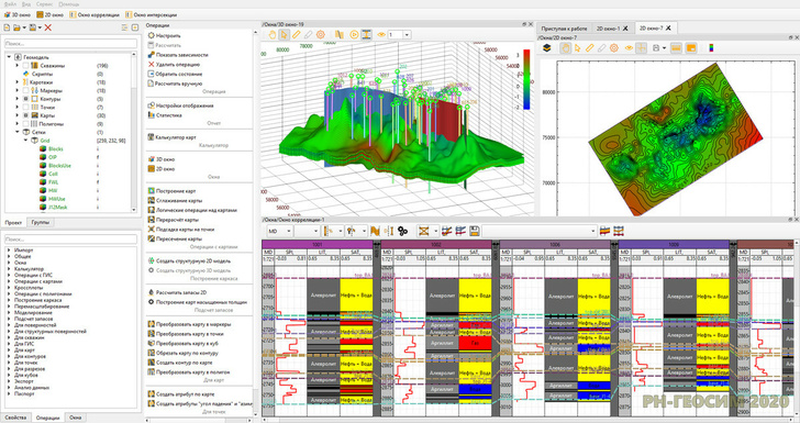Click the color palette icon in 2D window toolbar
Image resolution: width=800 pixels, height=423 pixels.
712,47
